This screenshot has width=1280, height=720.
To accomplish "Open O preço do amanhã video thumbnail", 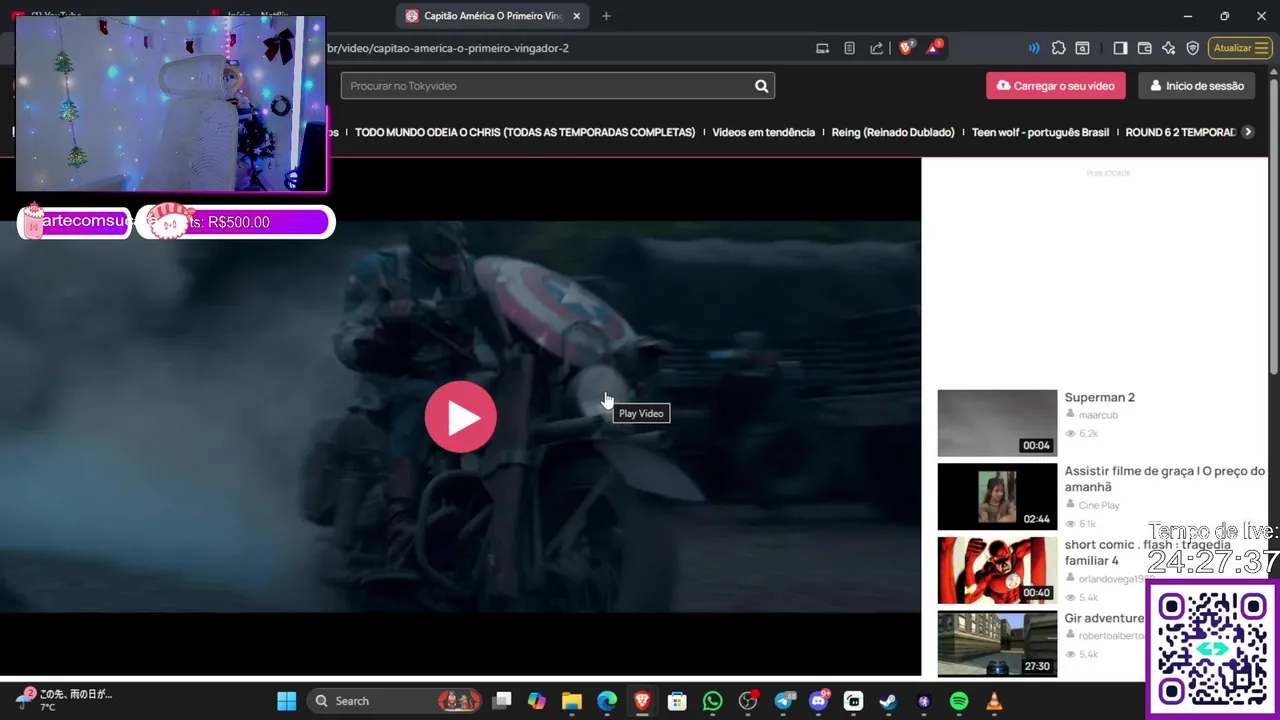I will [997, 496].
